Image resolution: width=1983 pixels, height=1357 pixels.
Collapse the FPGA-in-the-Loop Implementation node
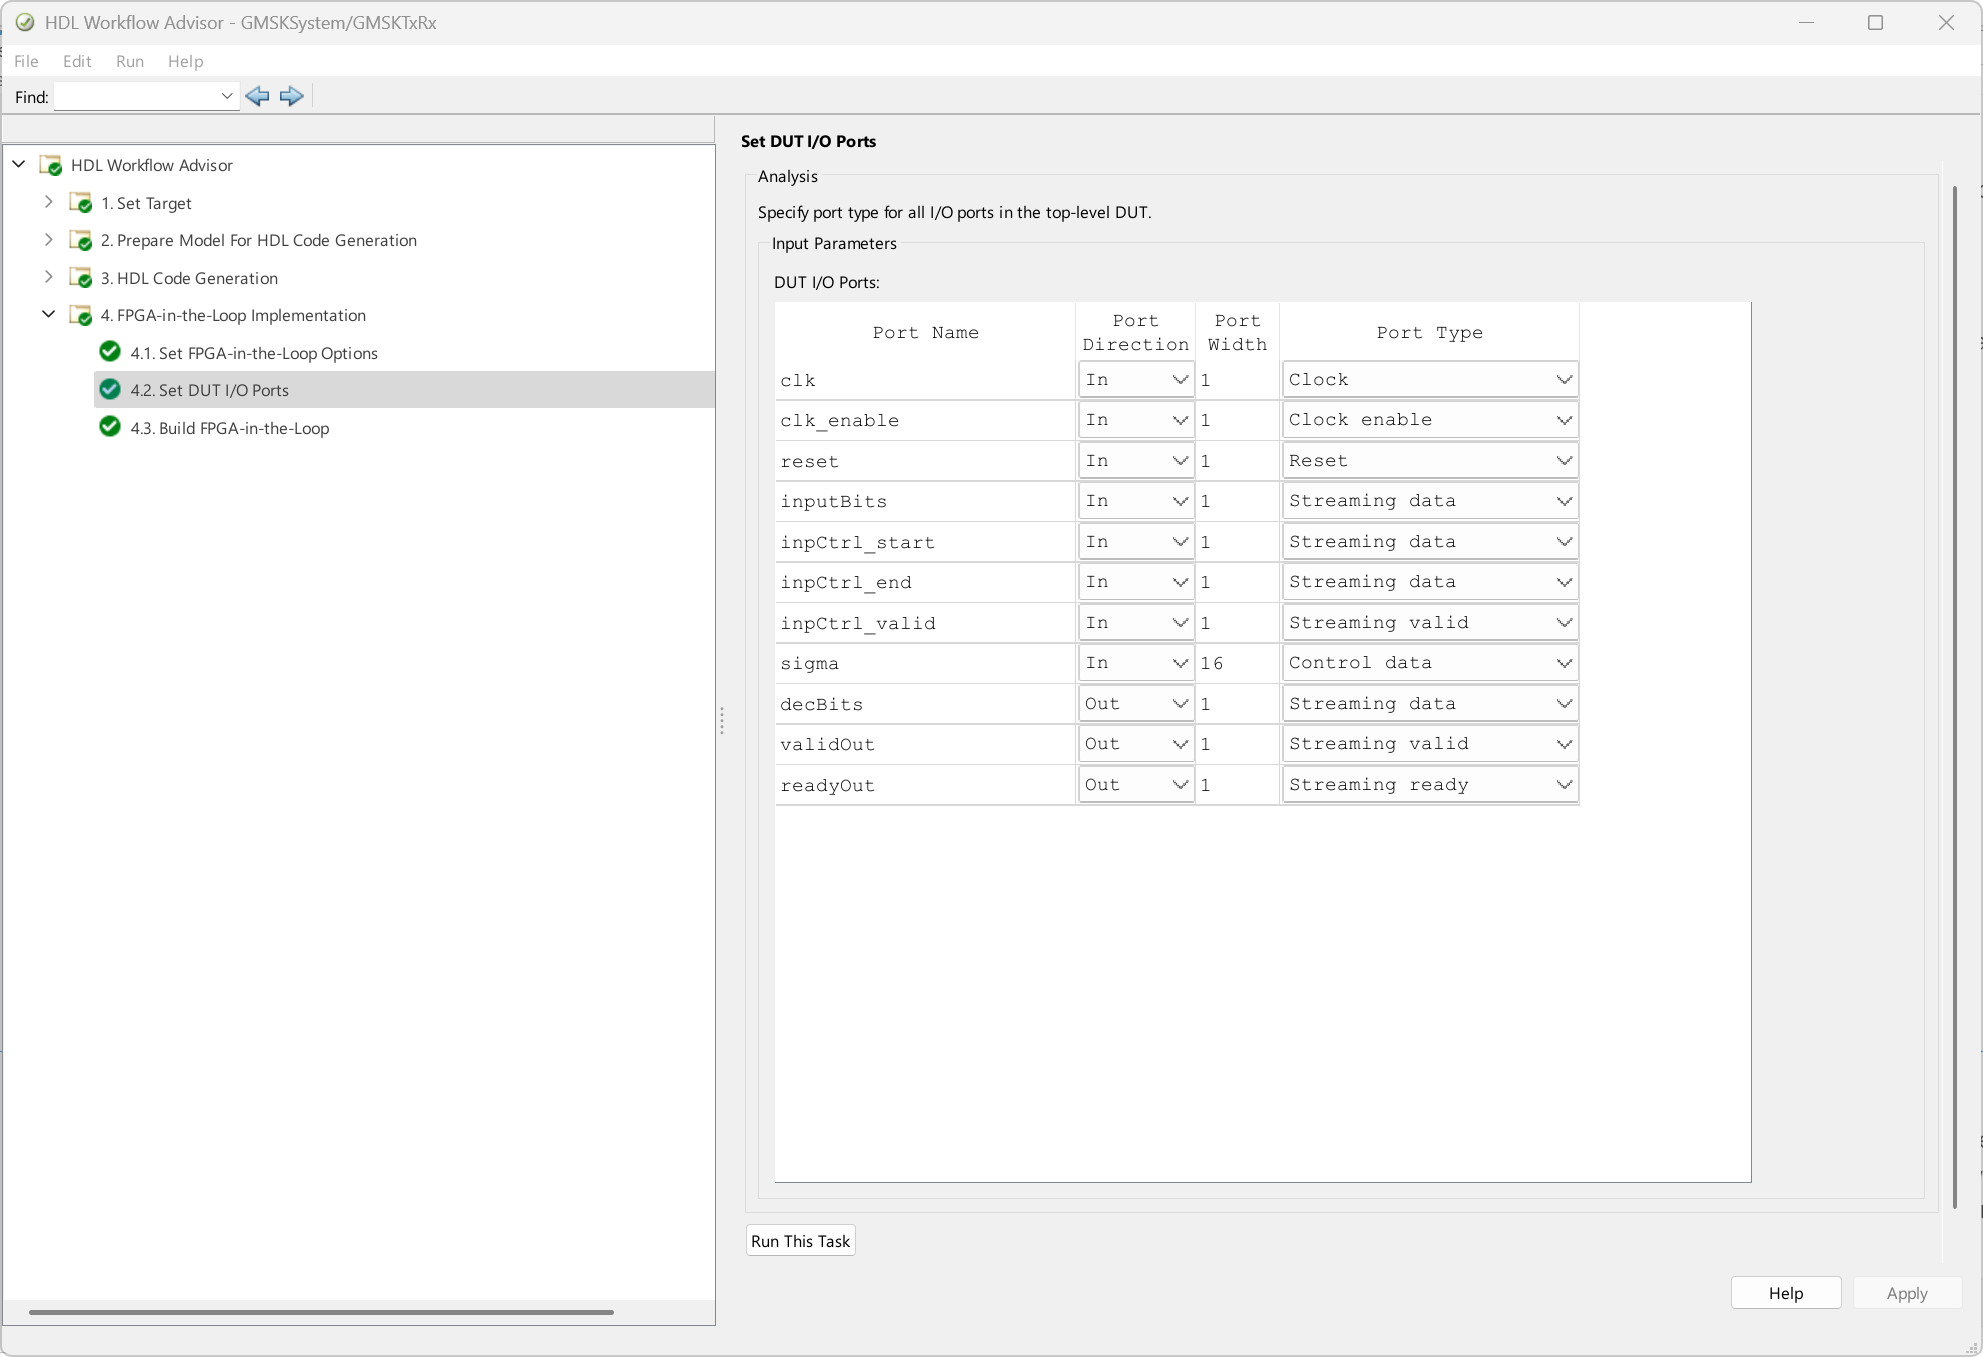pos(48,314)
